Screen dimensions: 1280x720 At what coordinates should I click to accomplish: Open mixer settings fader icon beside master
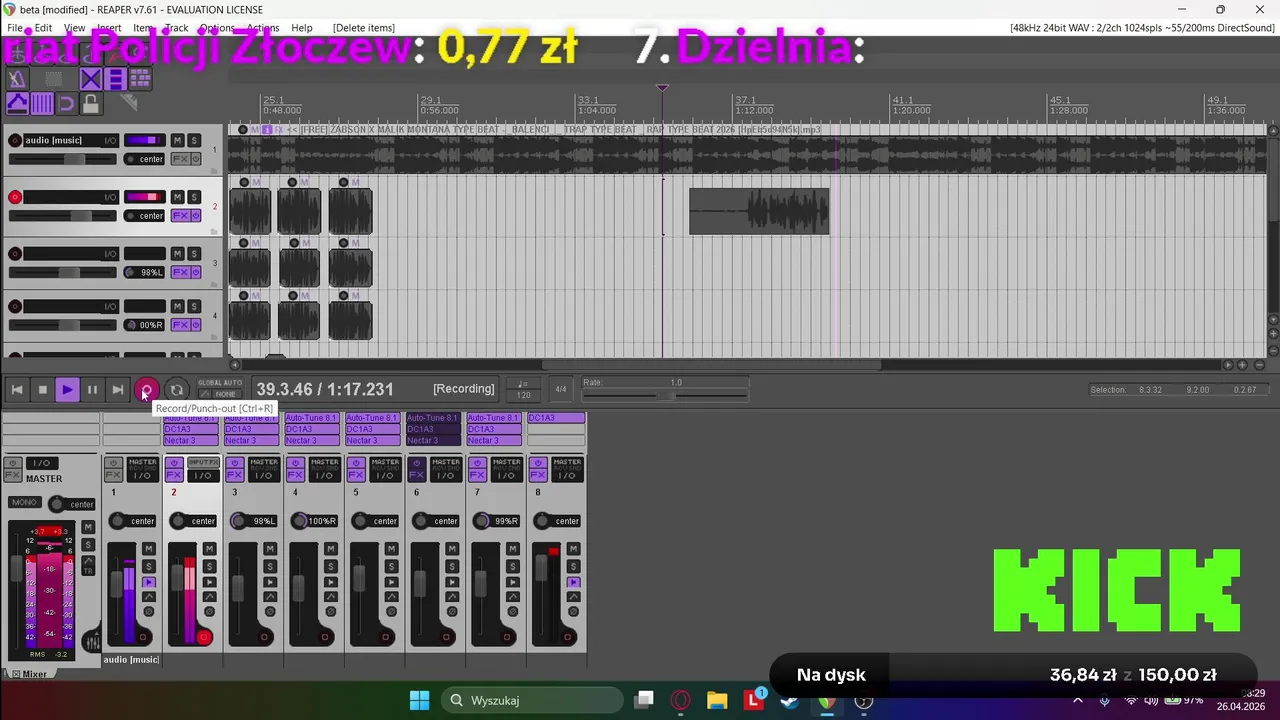(x=92, y=641)
